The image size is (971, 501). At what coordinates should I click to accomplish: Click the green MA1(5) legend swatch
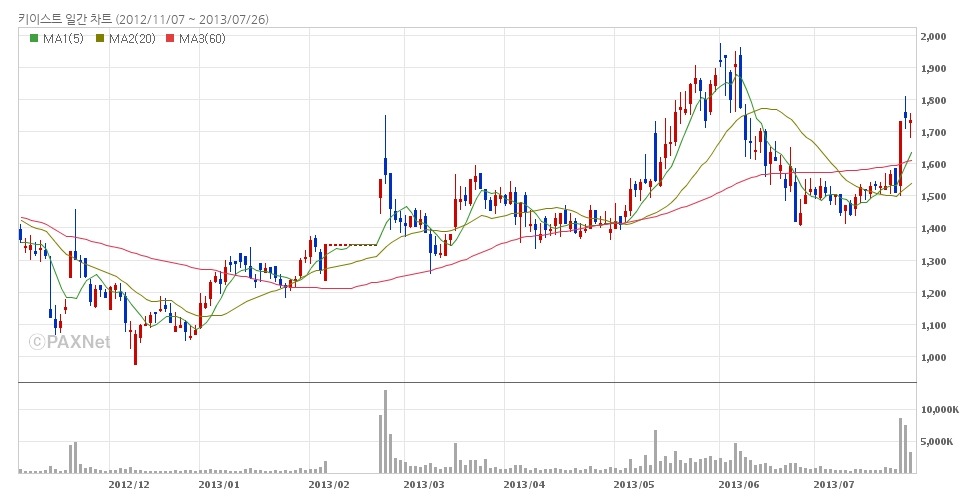click(33, 39)
